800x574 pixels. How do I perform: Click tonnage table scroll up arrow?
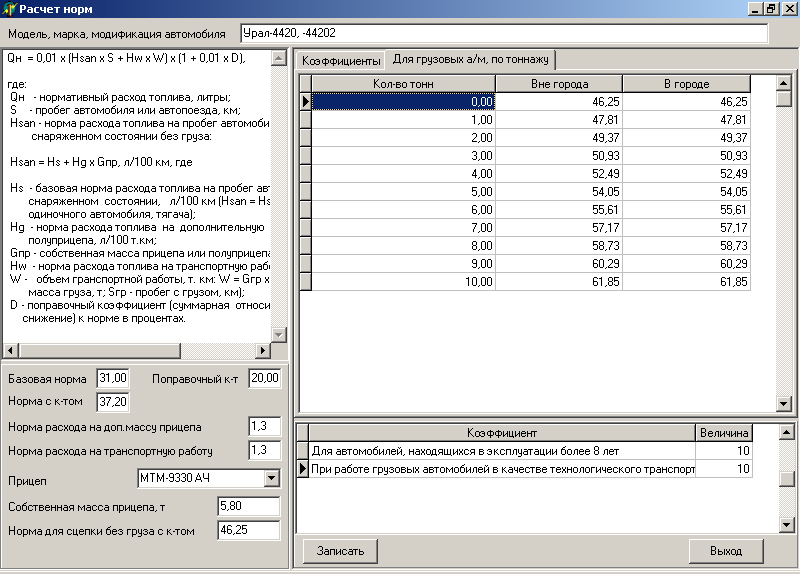tap(784, 83)
